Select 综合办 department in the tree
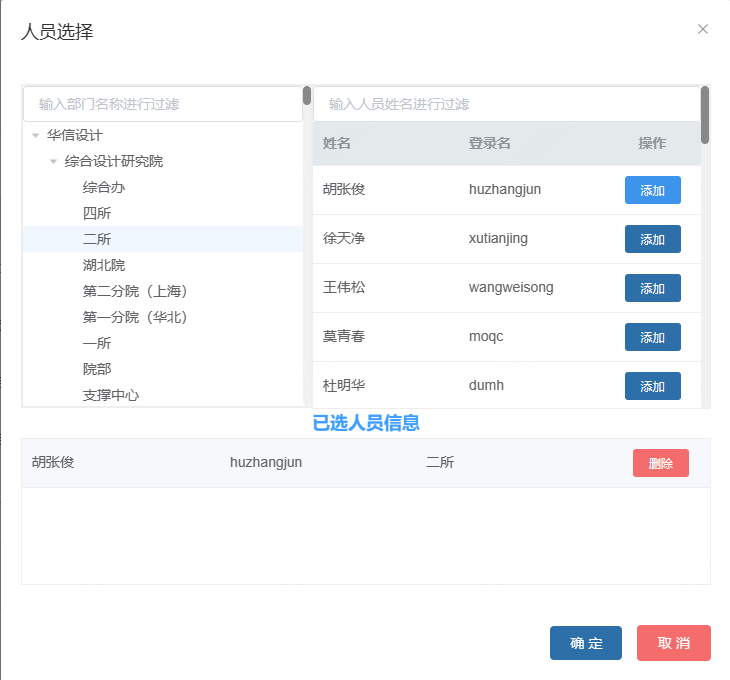 (104, 187)
